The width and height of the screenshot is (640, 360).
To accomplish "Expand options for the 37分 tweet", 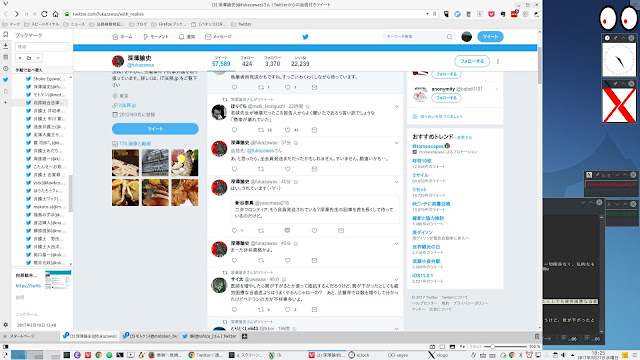I will (396, 143).
